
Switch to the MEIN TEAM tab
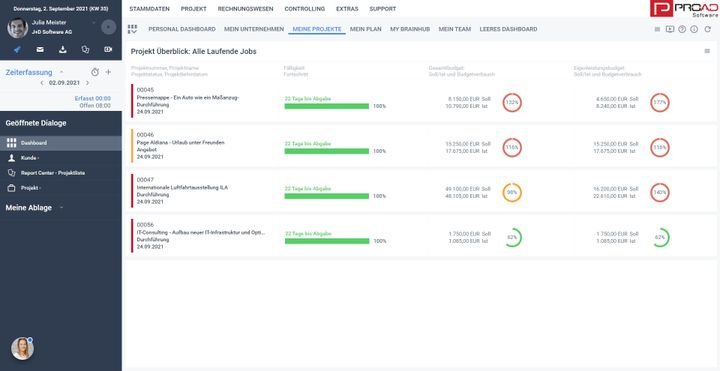(x=455, y=29)
